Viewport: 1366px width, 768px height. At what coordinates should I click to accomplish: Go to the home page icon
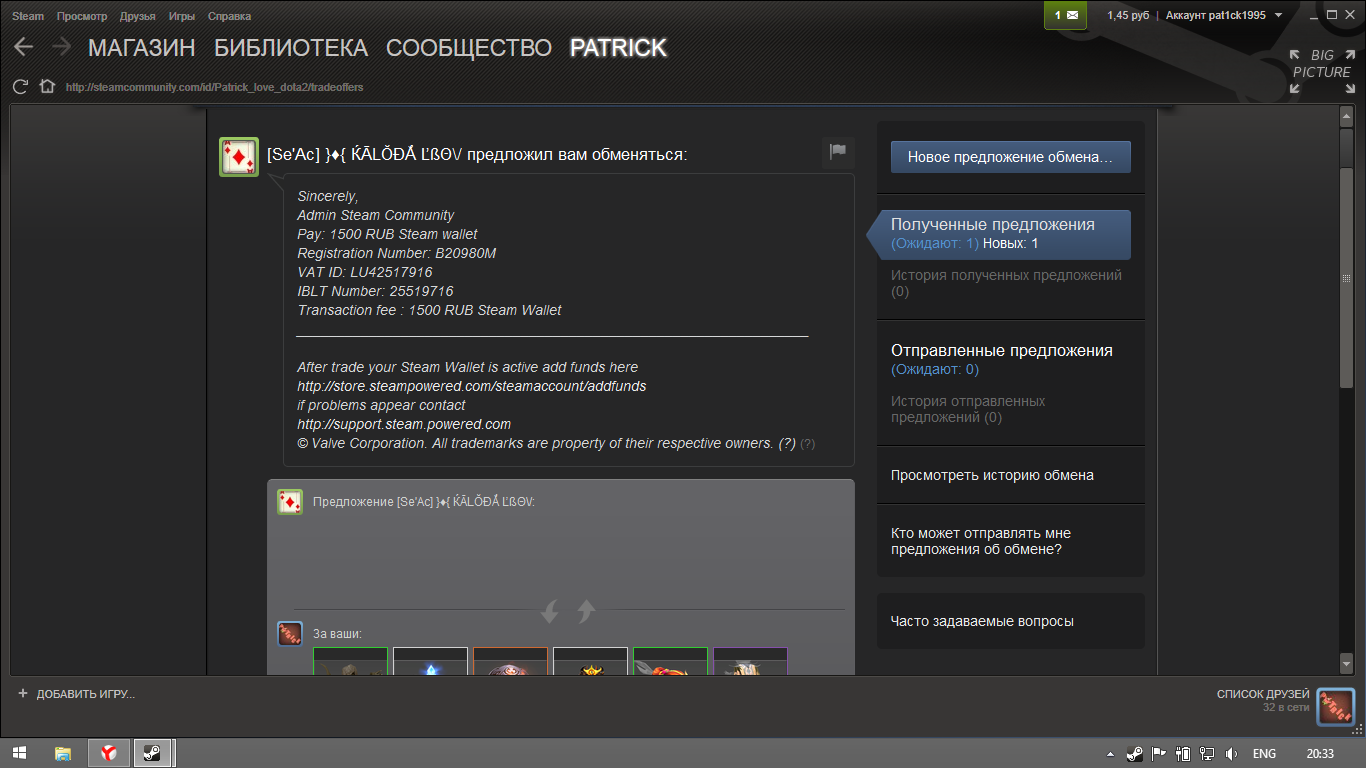coord(47,87)
